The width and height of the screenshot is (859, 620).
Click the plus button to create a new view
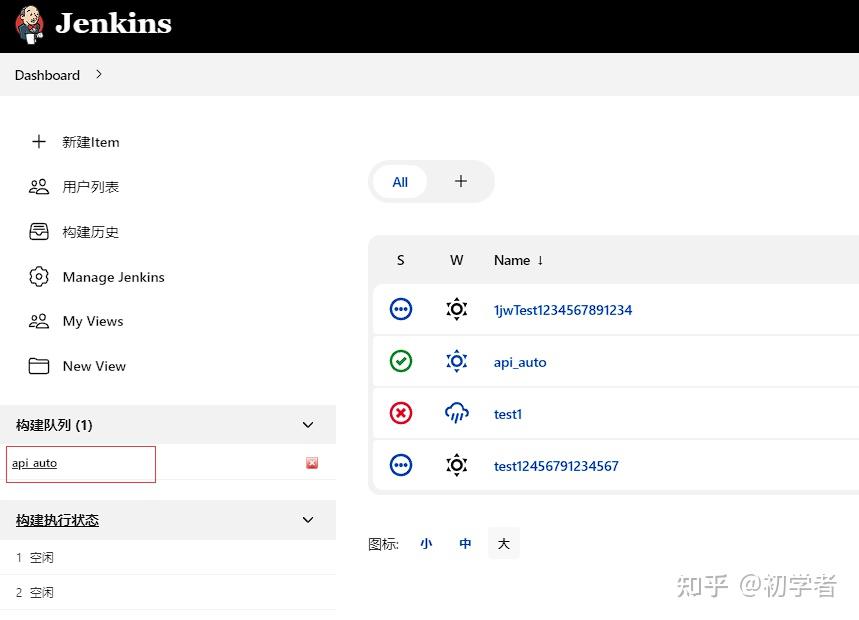[460, 182]
